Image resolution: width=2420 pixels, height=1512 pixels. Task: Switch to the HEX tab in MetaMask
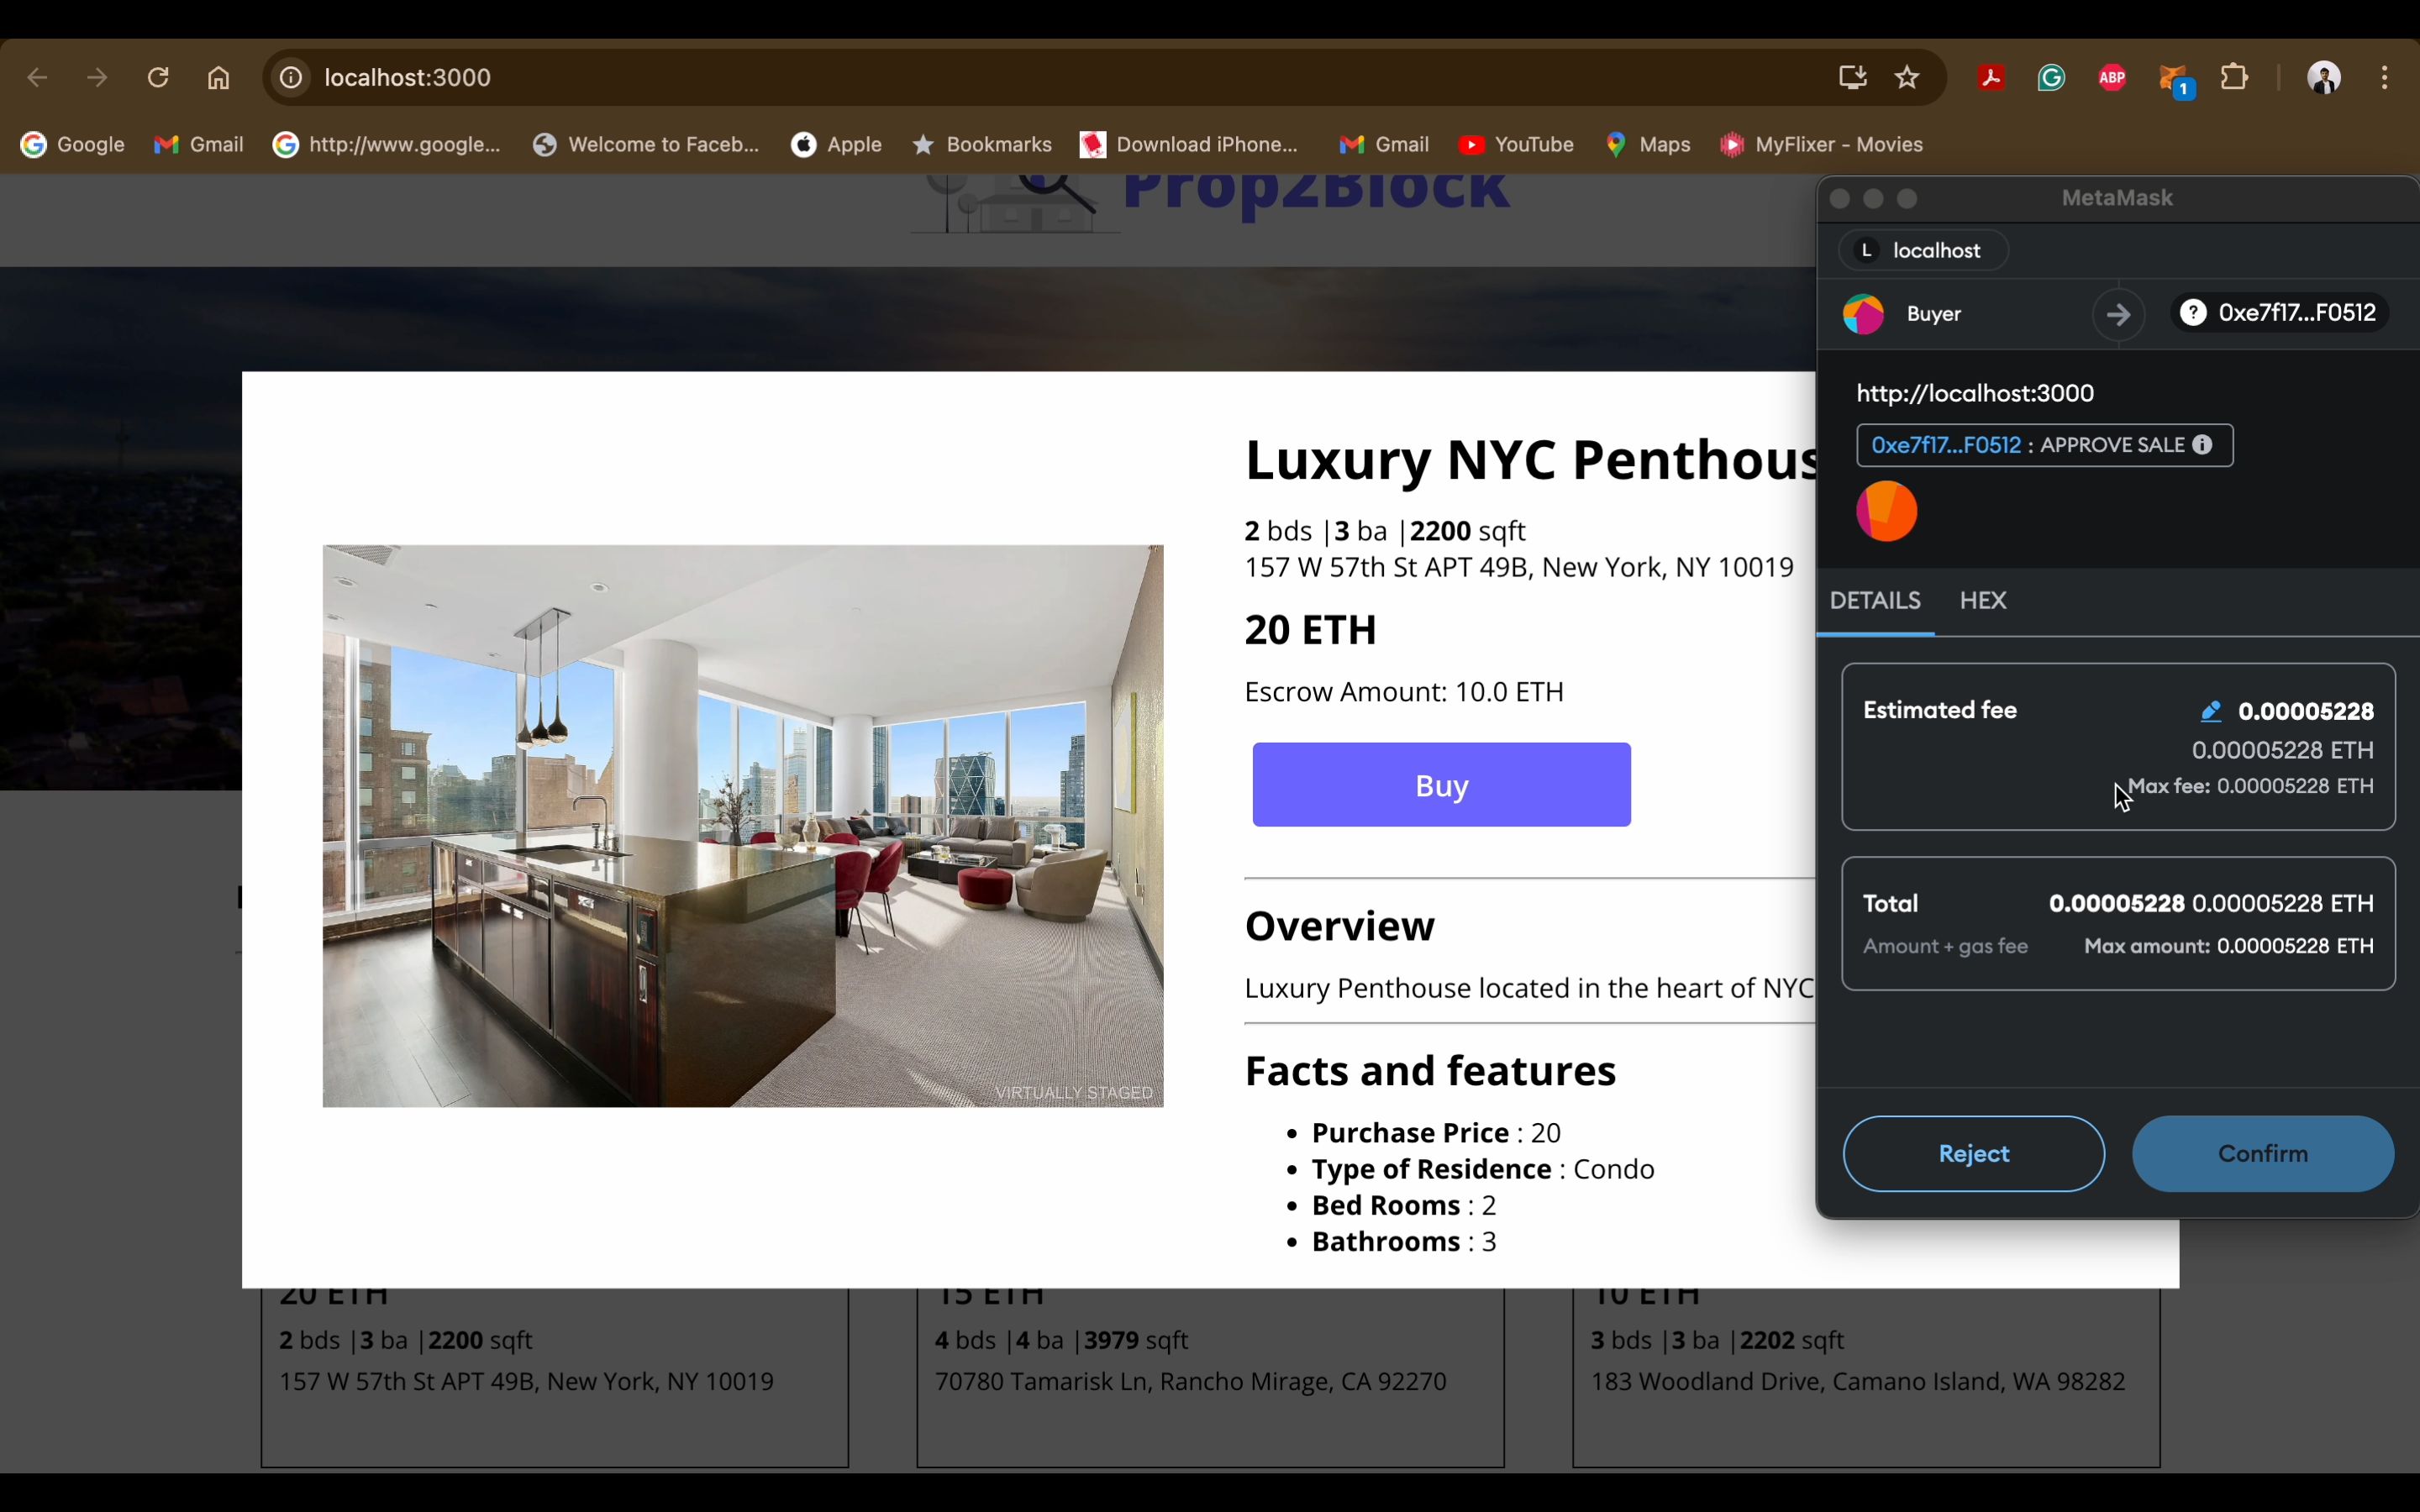[1983, 599]
